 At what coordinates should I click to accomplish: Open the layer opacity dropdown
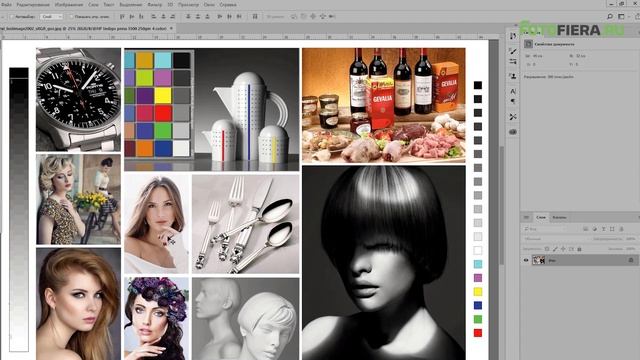click(631, 239)
